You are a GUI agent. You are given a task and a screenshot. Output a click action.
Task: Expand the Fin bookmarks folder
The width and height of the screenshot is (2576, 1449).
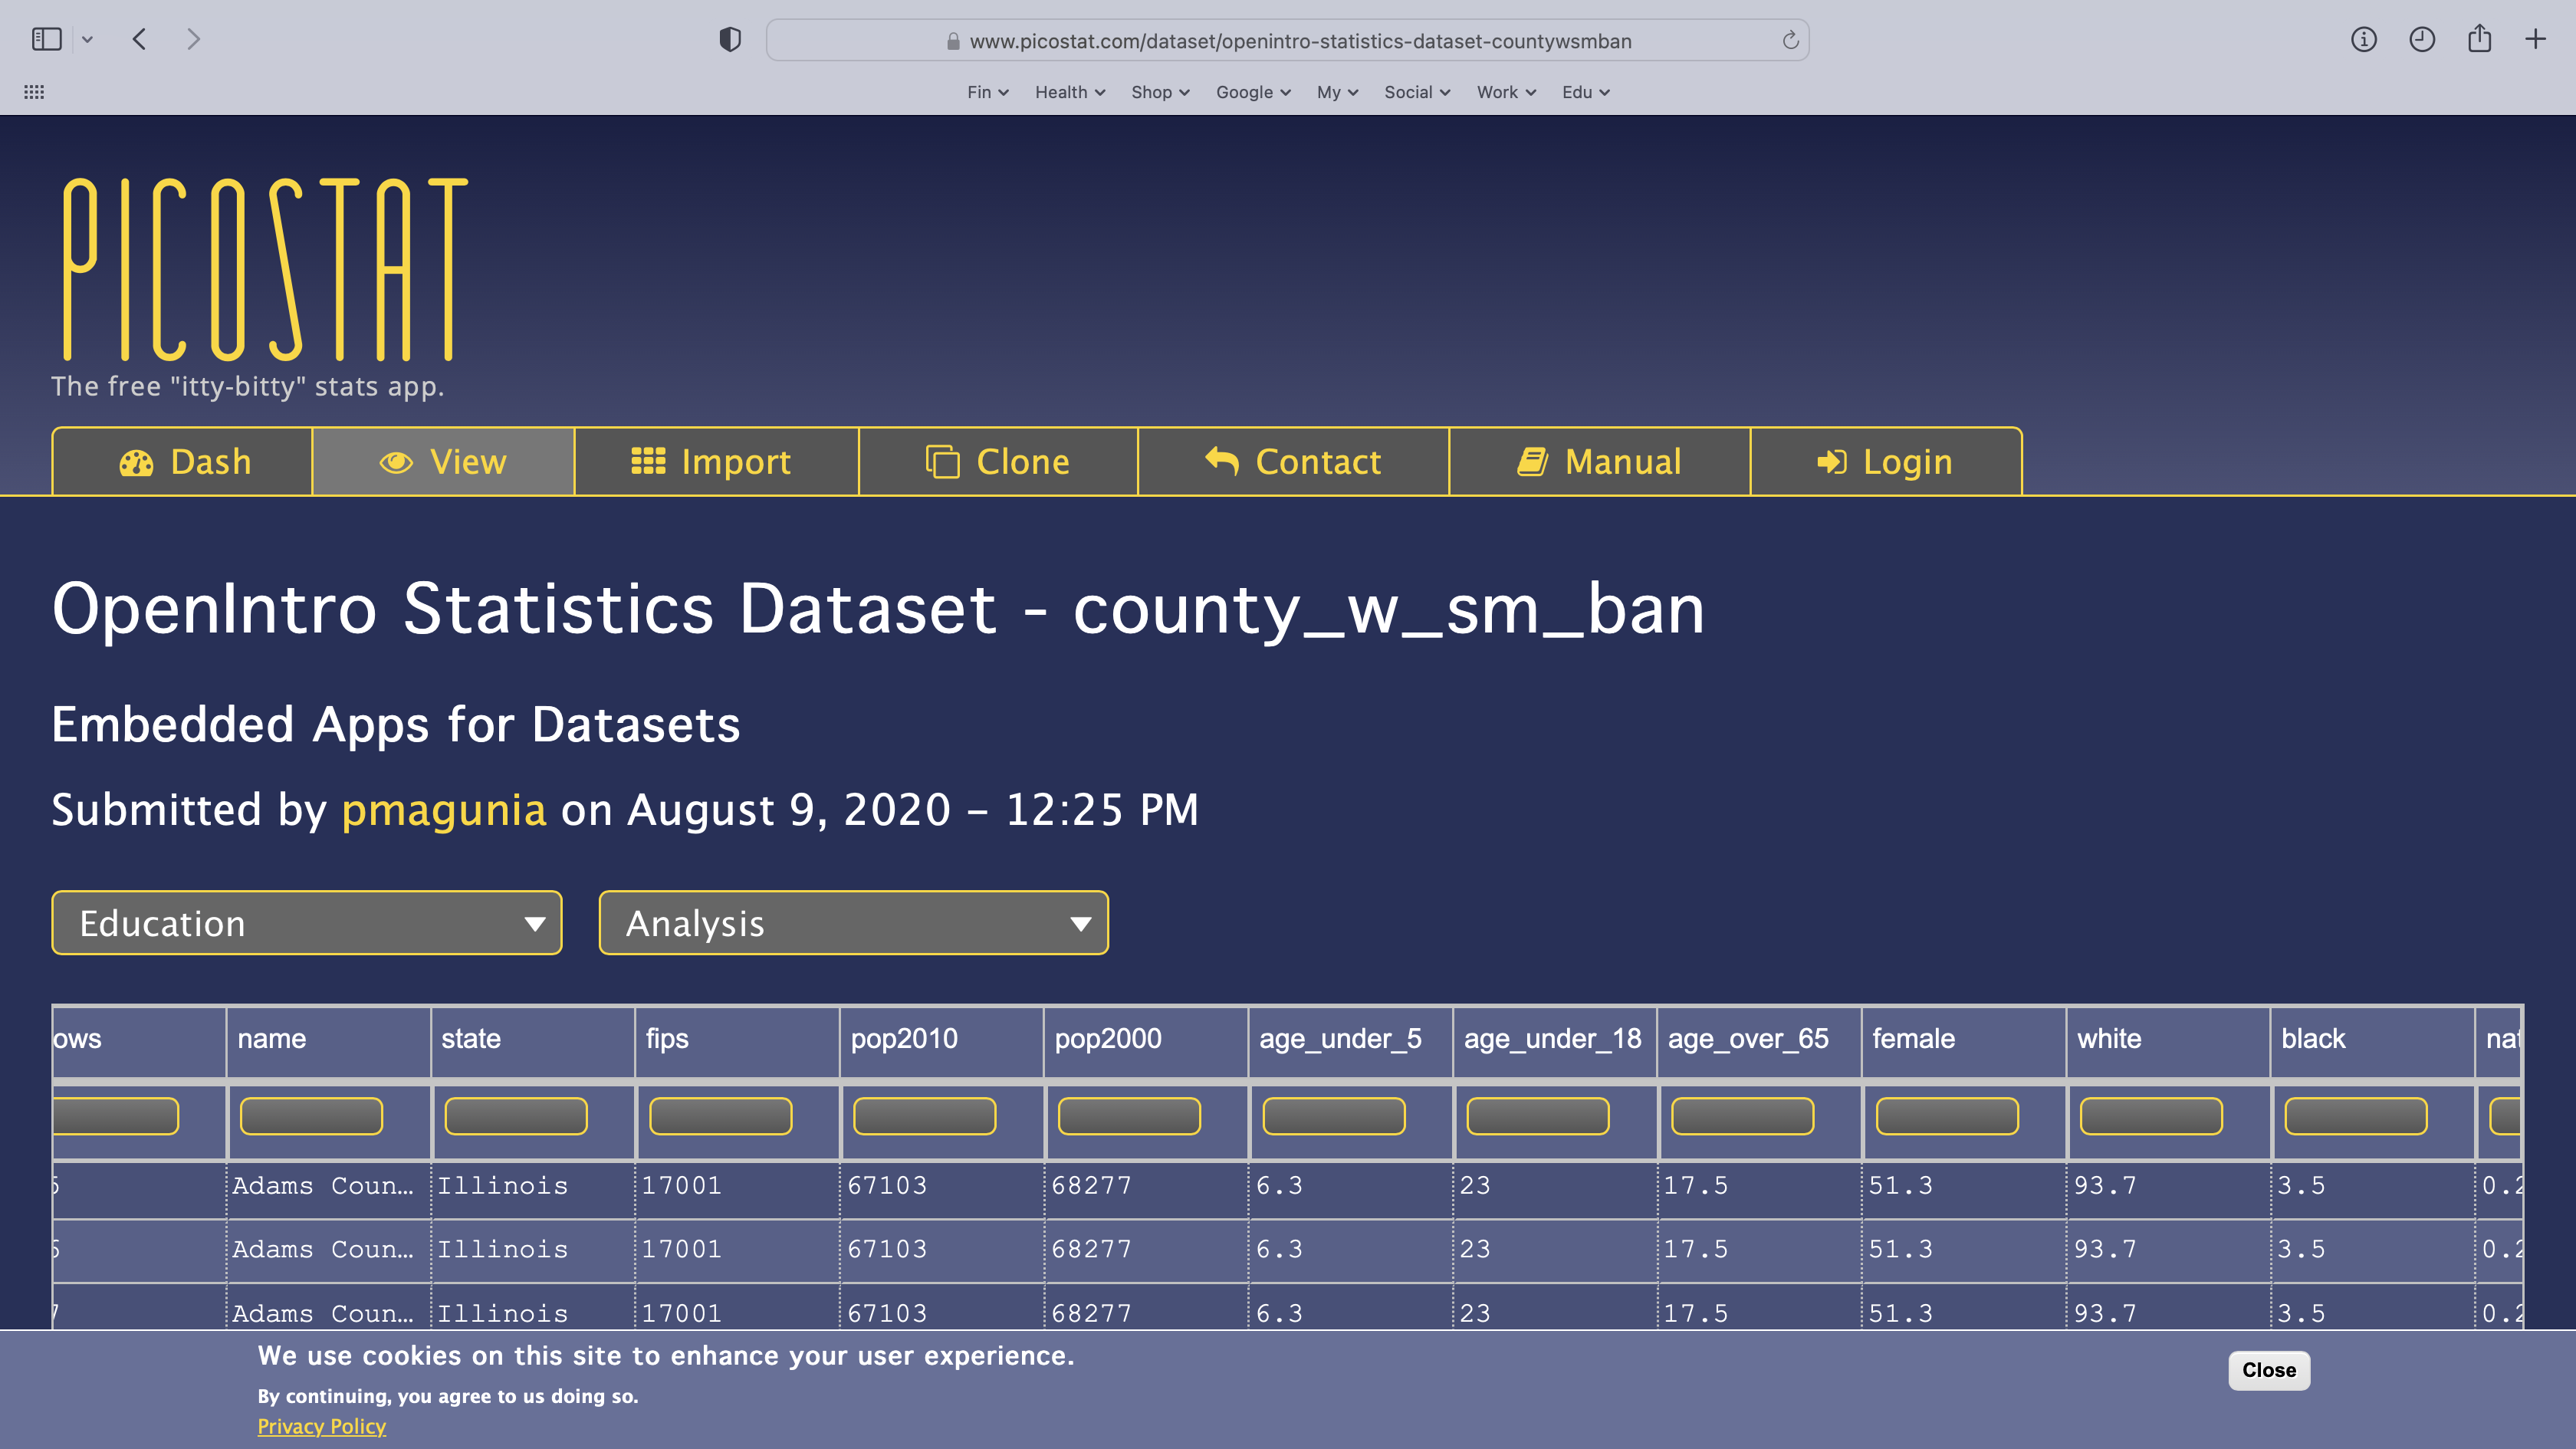coord(988,92)
